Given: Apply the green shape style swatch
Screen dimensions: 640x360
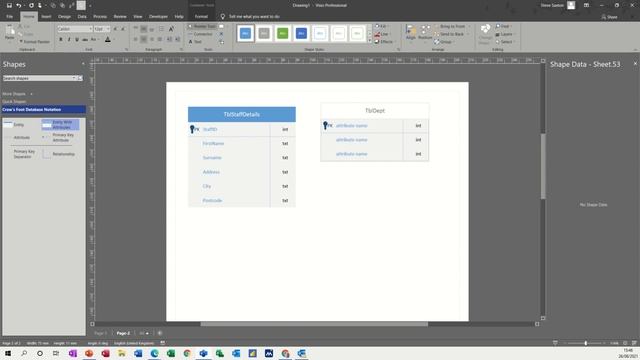Looking at the screenshot, I should tap(282, 33).
